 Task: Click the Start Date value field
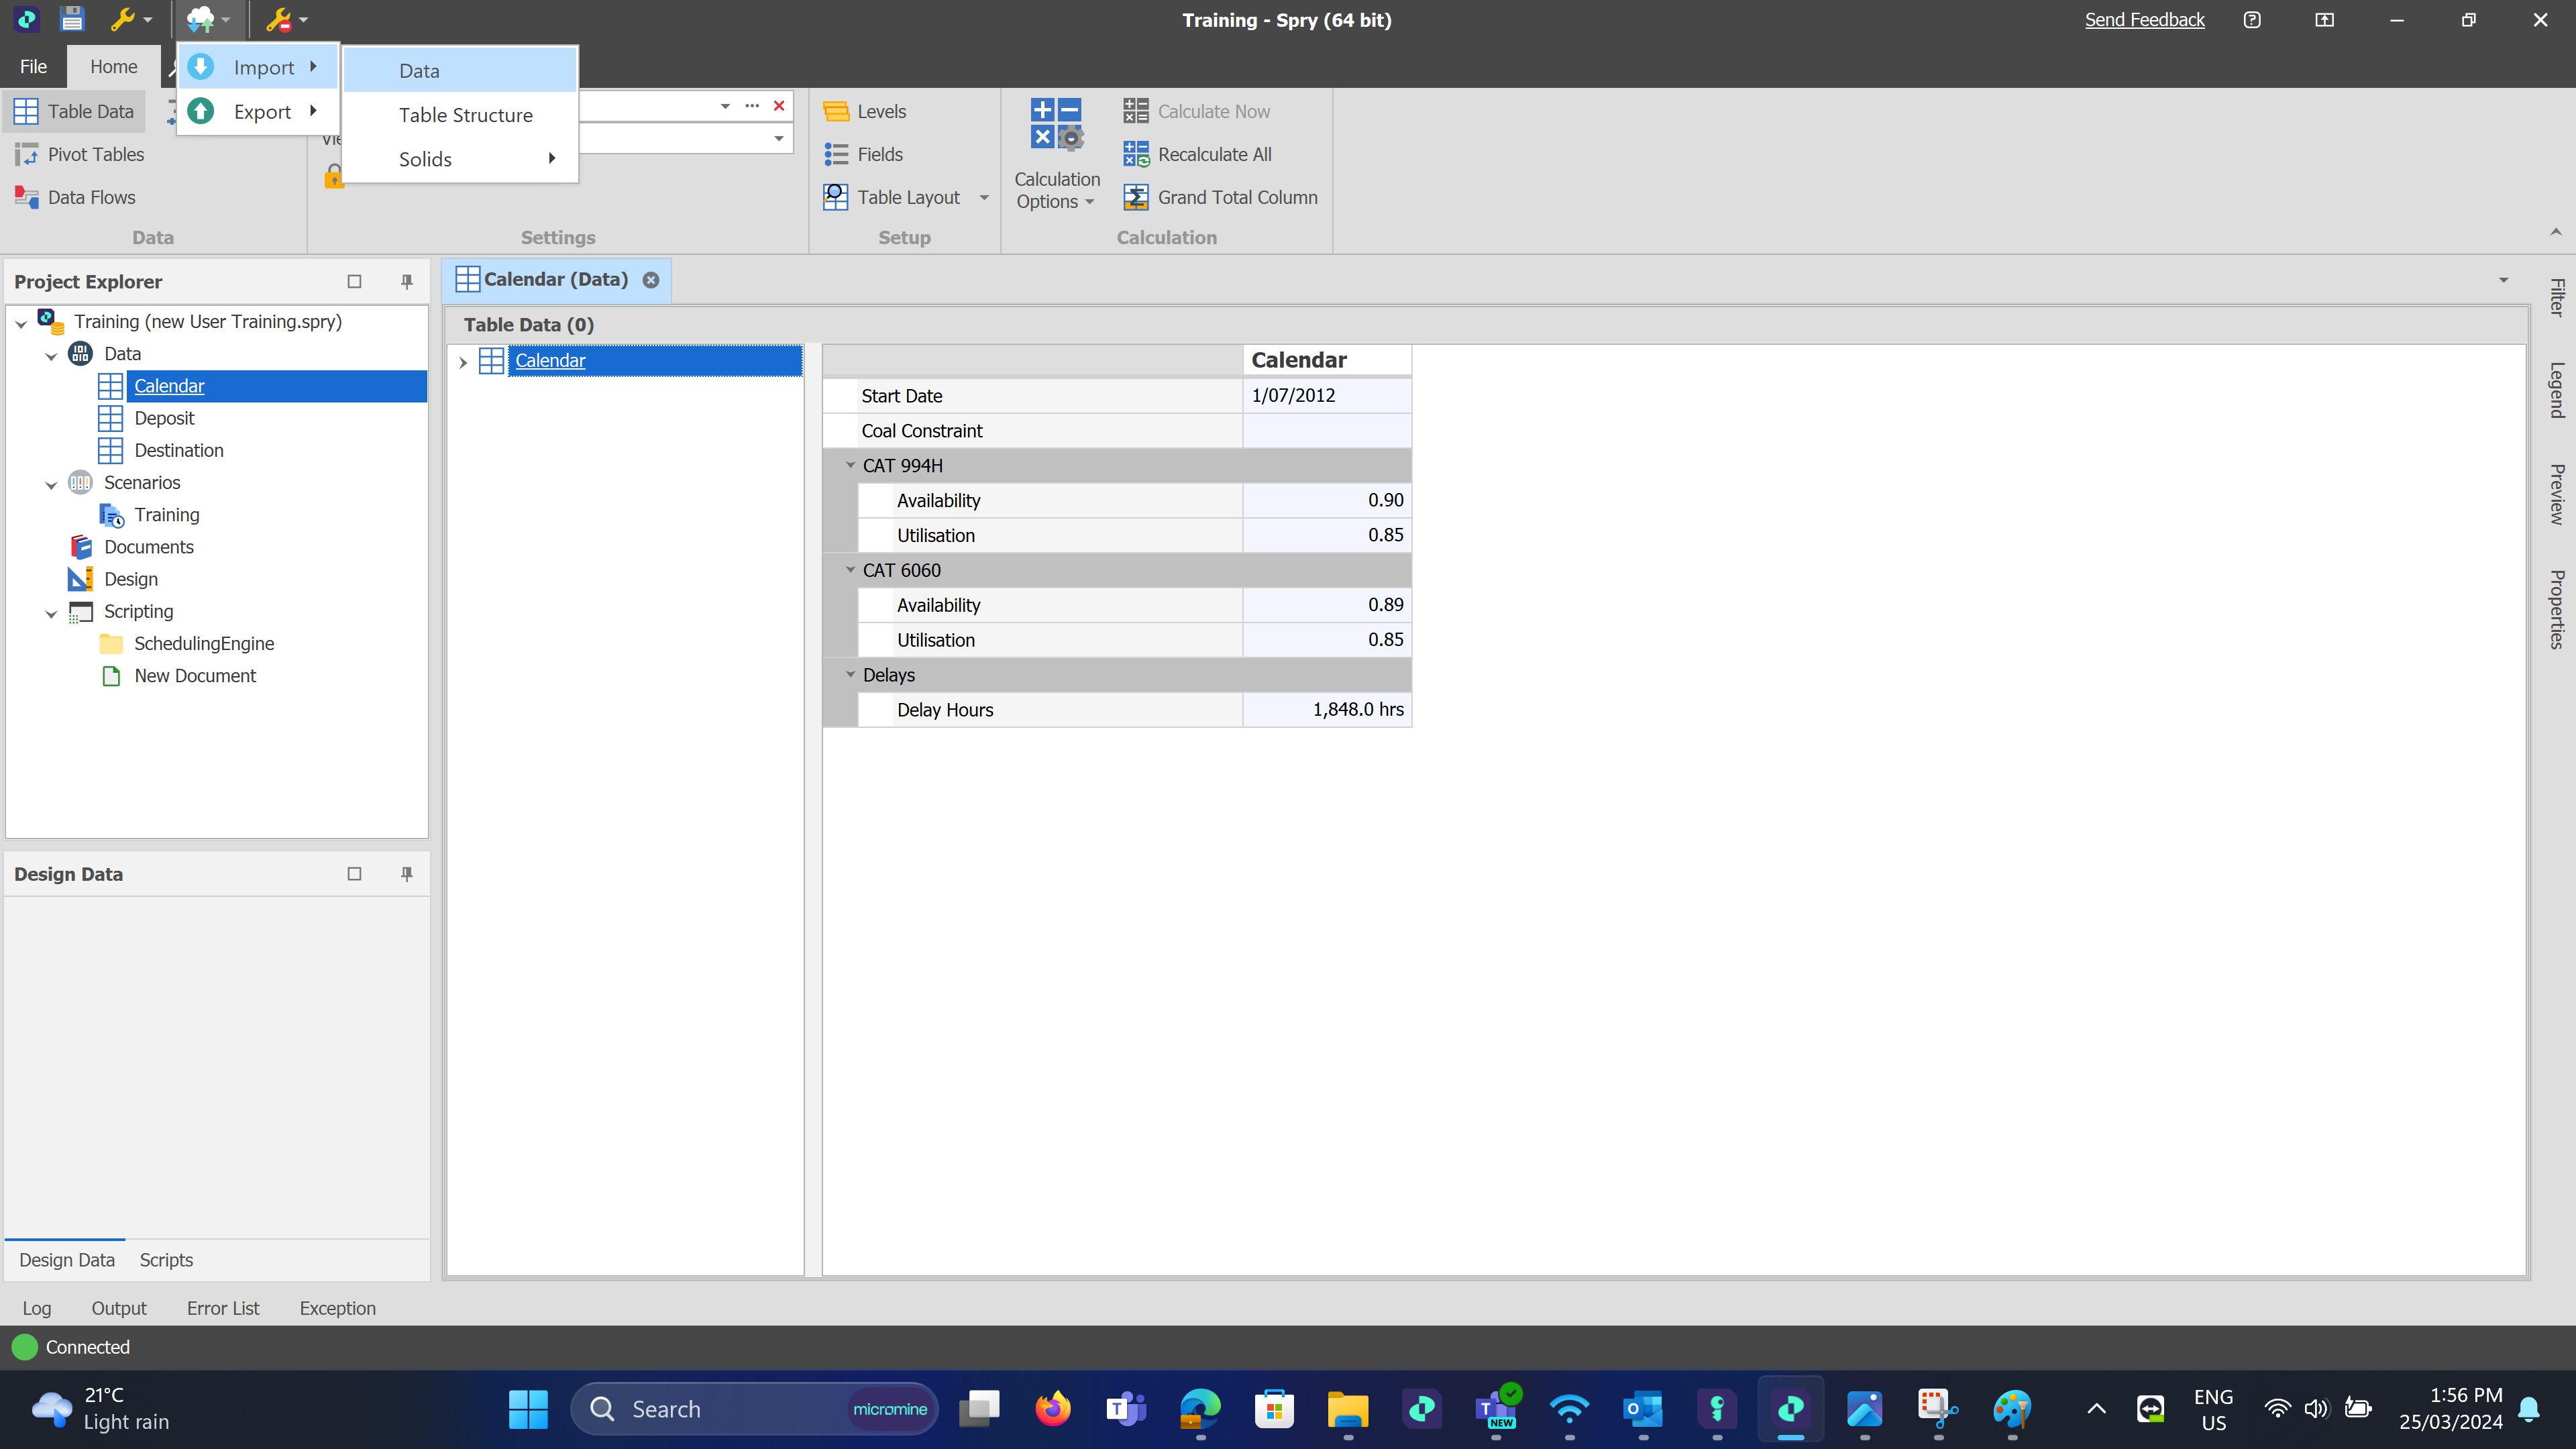(x=1326, y=395)
